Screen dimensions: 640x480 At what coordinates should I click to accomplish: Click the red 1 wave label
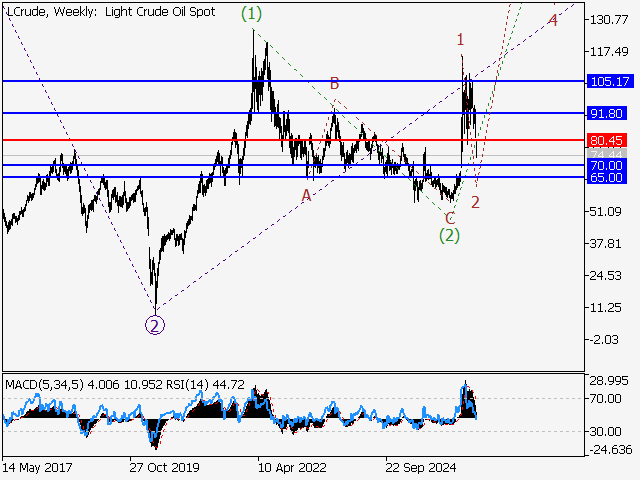click(x=460, y=40)
